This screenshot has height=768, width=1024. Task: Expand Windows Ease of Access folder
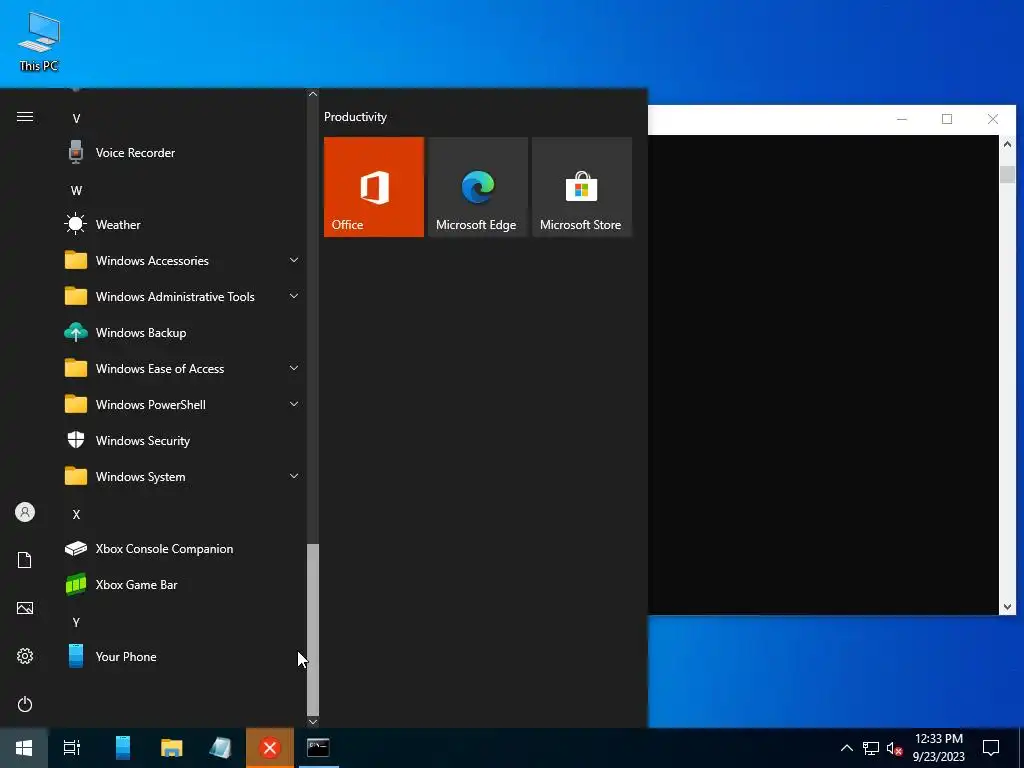[183, 369]
